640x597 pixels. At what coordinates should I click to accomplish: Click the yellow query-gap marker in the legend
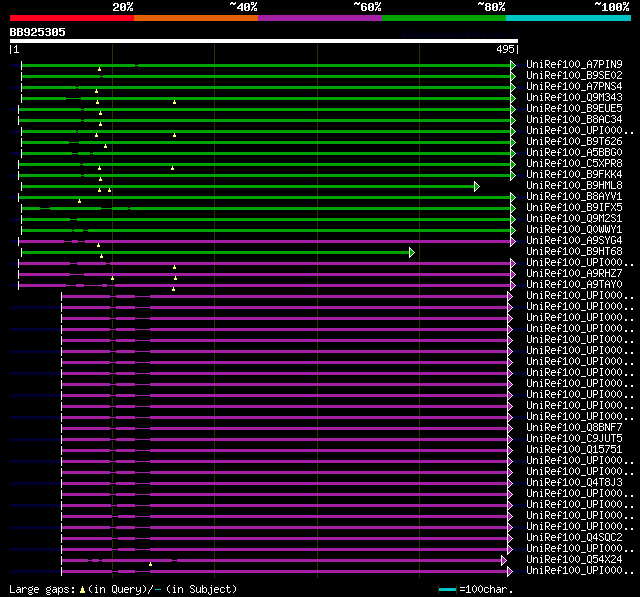82,589
